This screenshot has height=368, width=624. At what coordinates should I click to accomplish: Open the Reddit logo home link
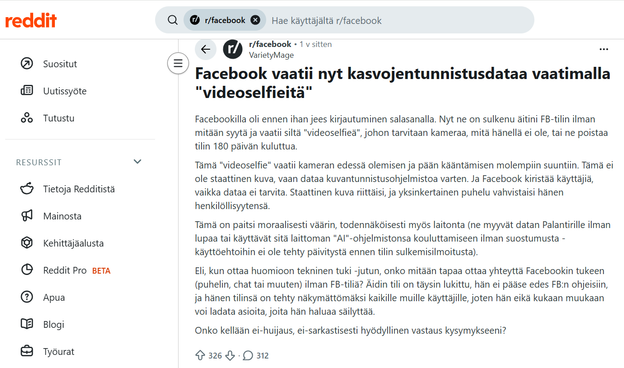click(x=31, y=20)
